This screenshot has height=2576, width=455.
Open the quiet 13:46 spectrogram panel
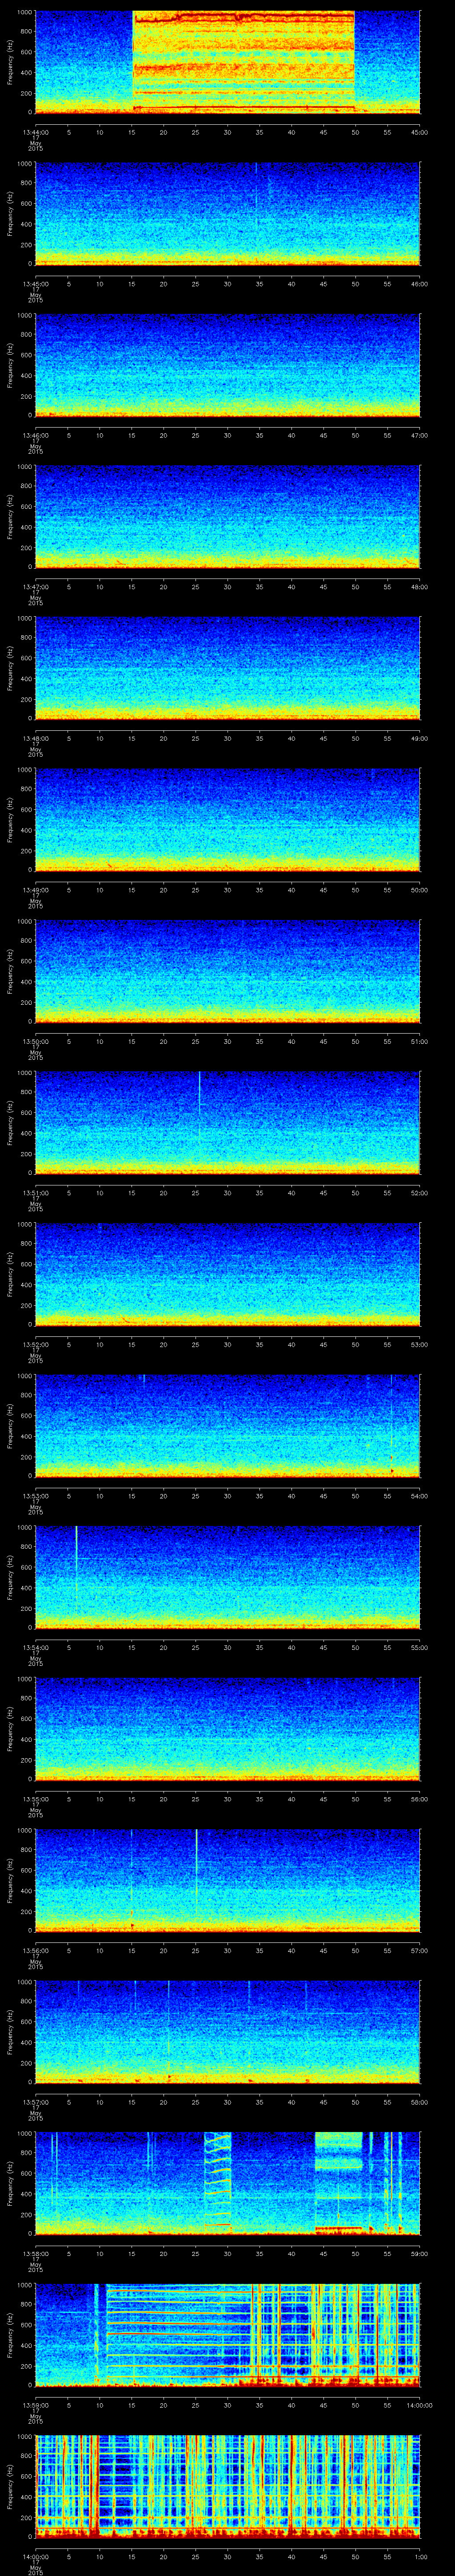point(227,365)
